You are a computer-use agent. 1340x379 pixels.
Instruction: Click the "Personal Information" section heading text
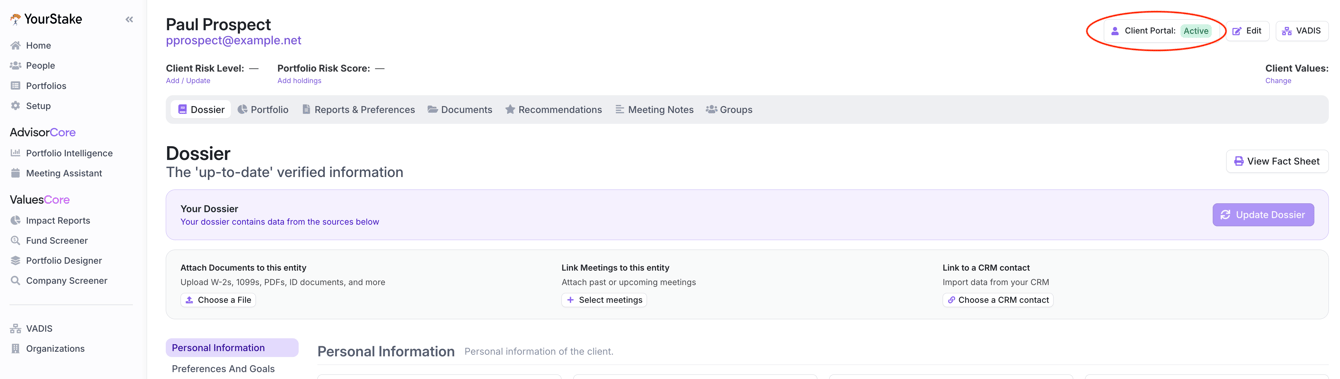386,352
